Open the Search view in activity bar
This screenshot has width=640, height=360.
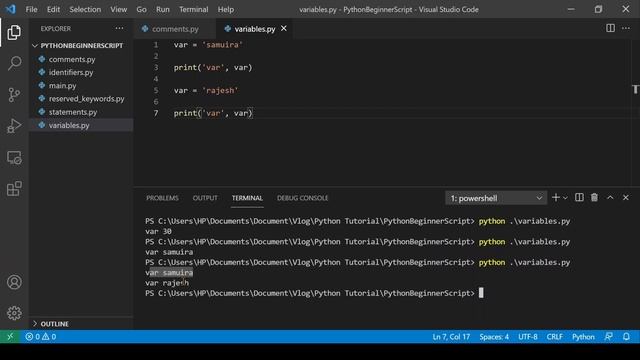click(x=14, y=63)
